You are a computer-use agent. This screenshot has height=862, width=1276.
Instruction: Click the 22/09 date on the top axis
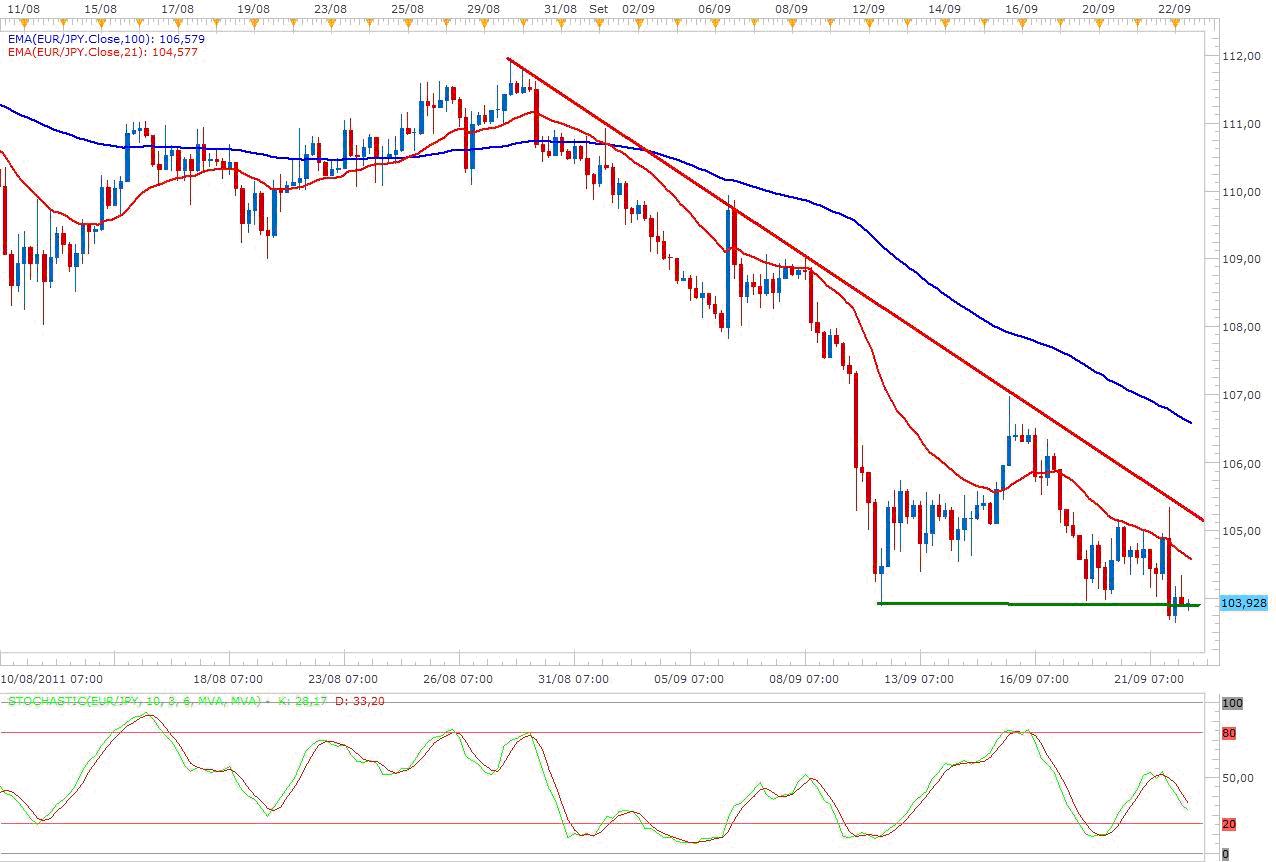(1175, 7)
